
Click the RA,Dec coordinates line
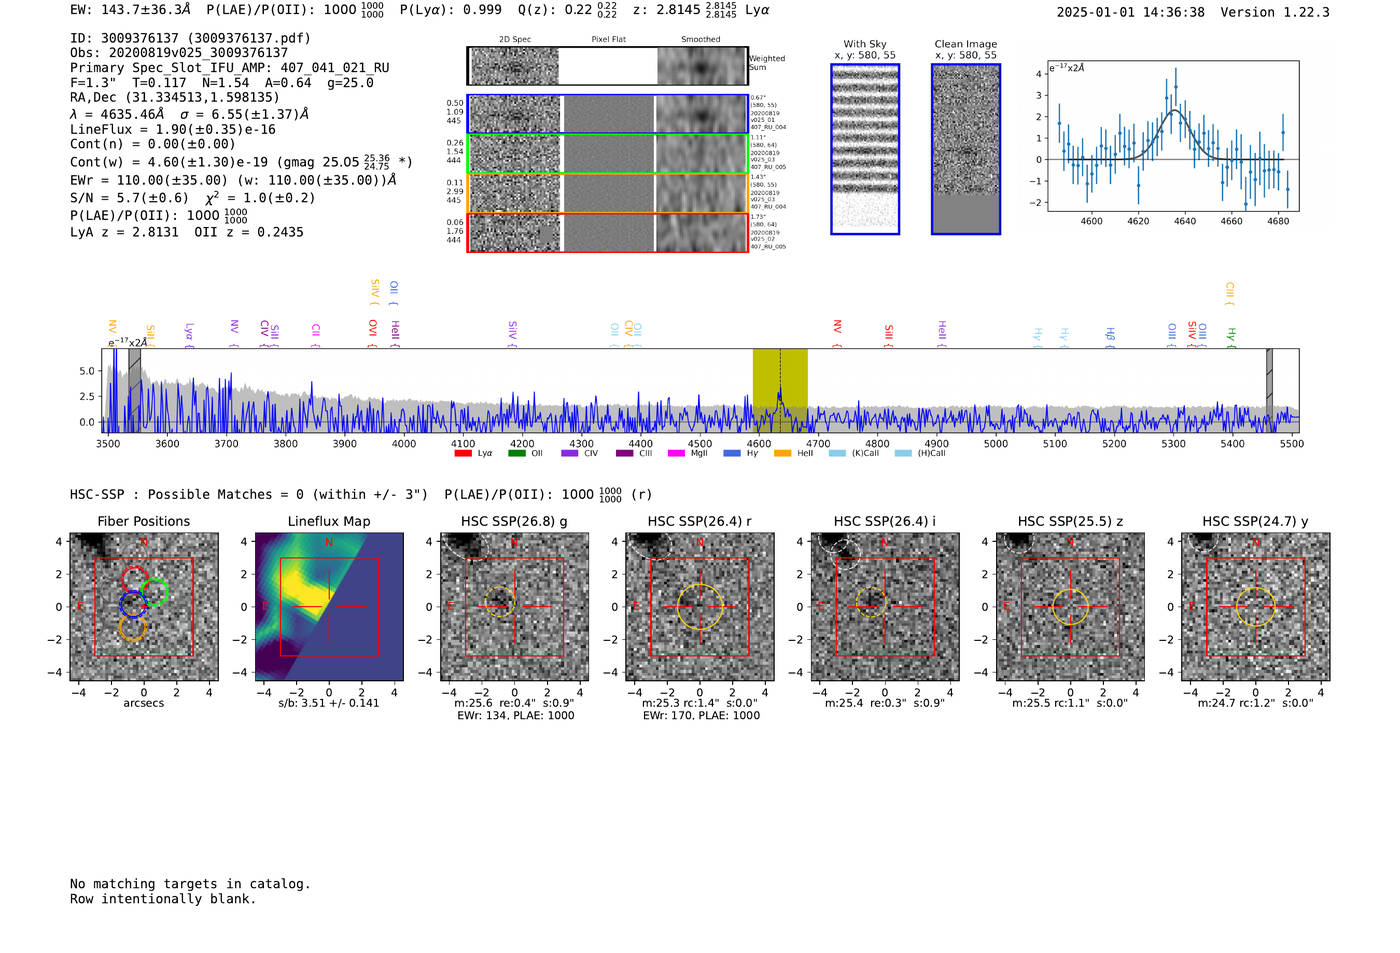click(175, 98)
